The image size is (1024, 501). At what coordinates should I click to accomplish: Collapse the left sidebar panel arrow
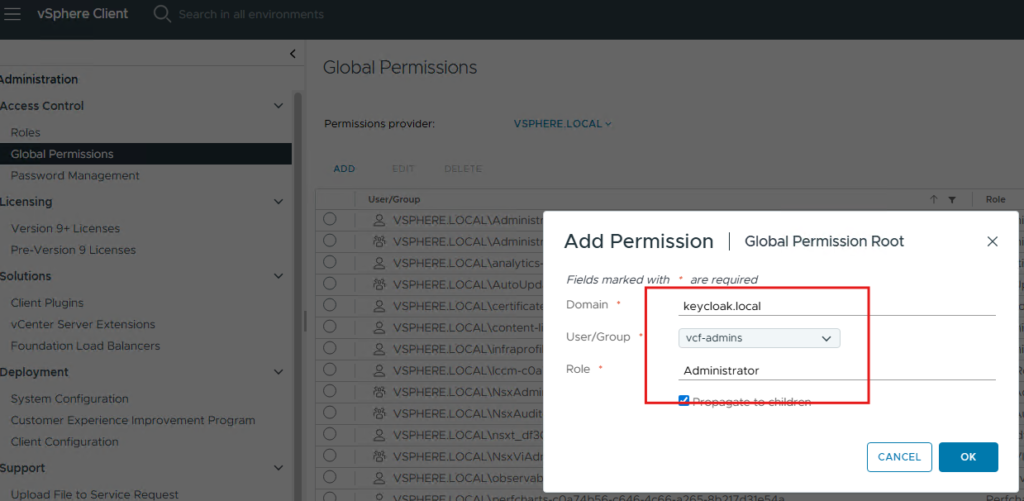click(x=292, y=54)
